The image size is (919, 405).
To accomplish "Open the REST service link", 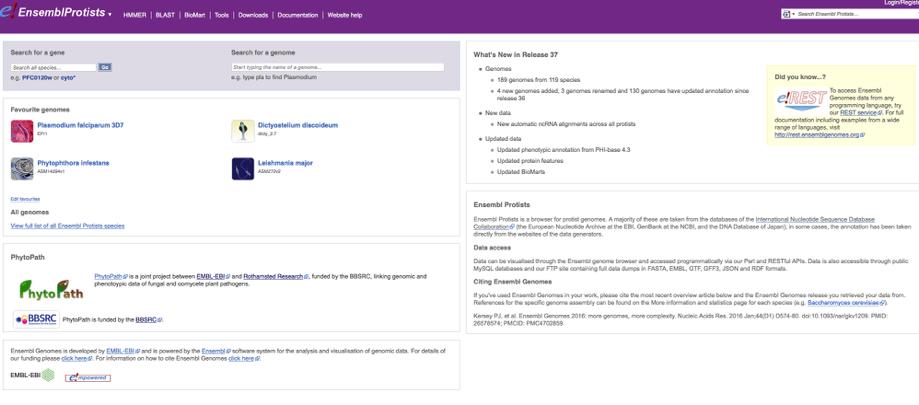I will 860,113.
